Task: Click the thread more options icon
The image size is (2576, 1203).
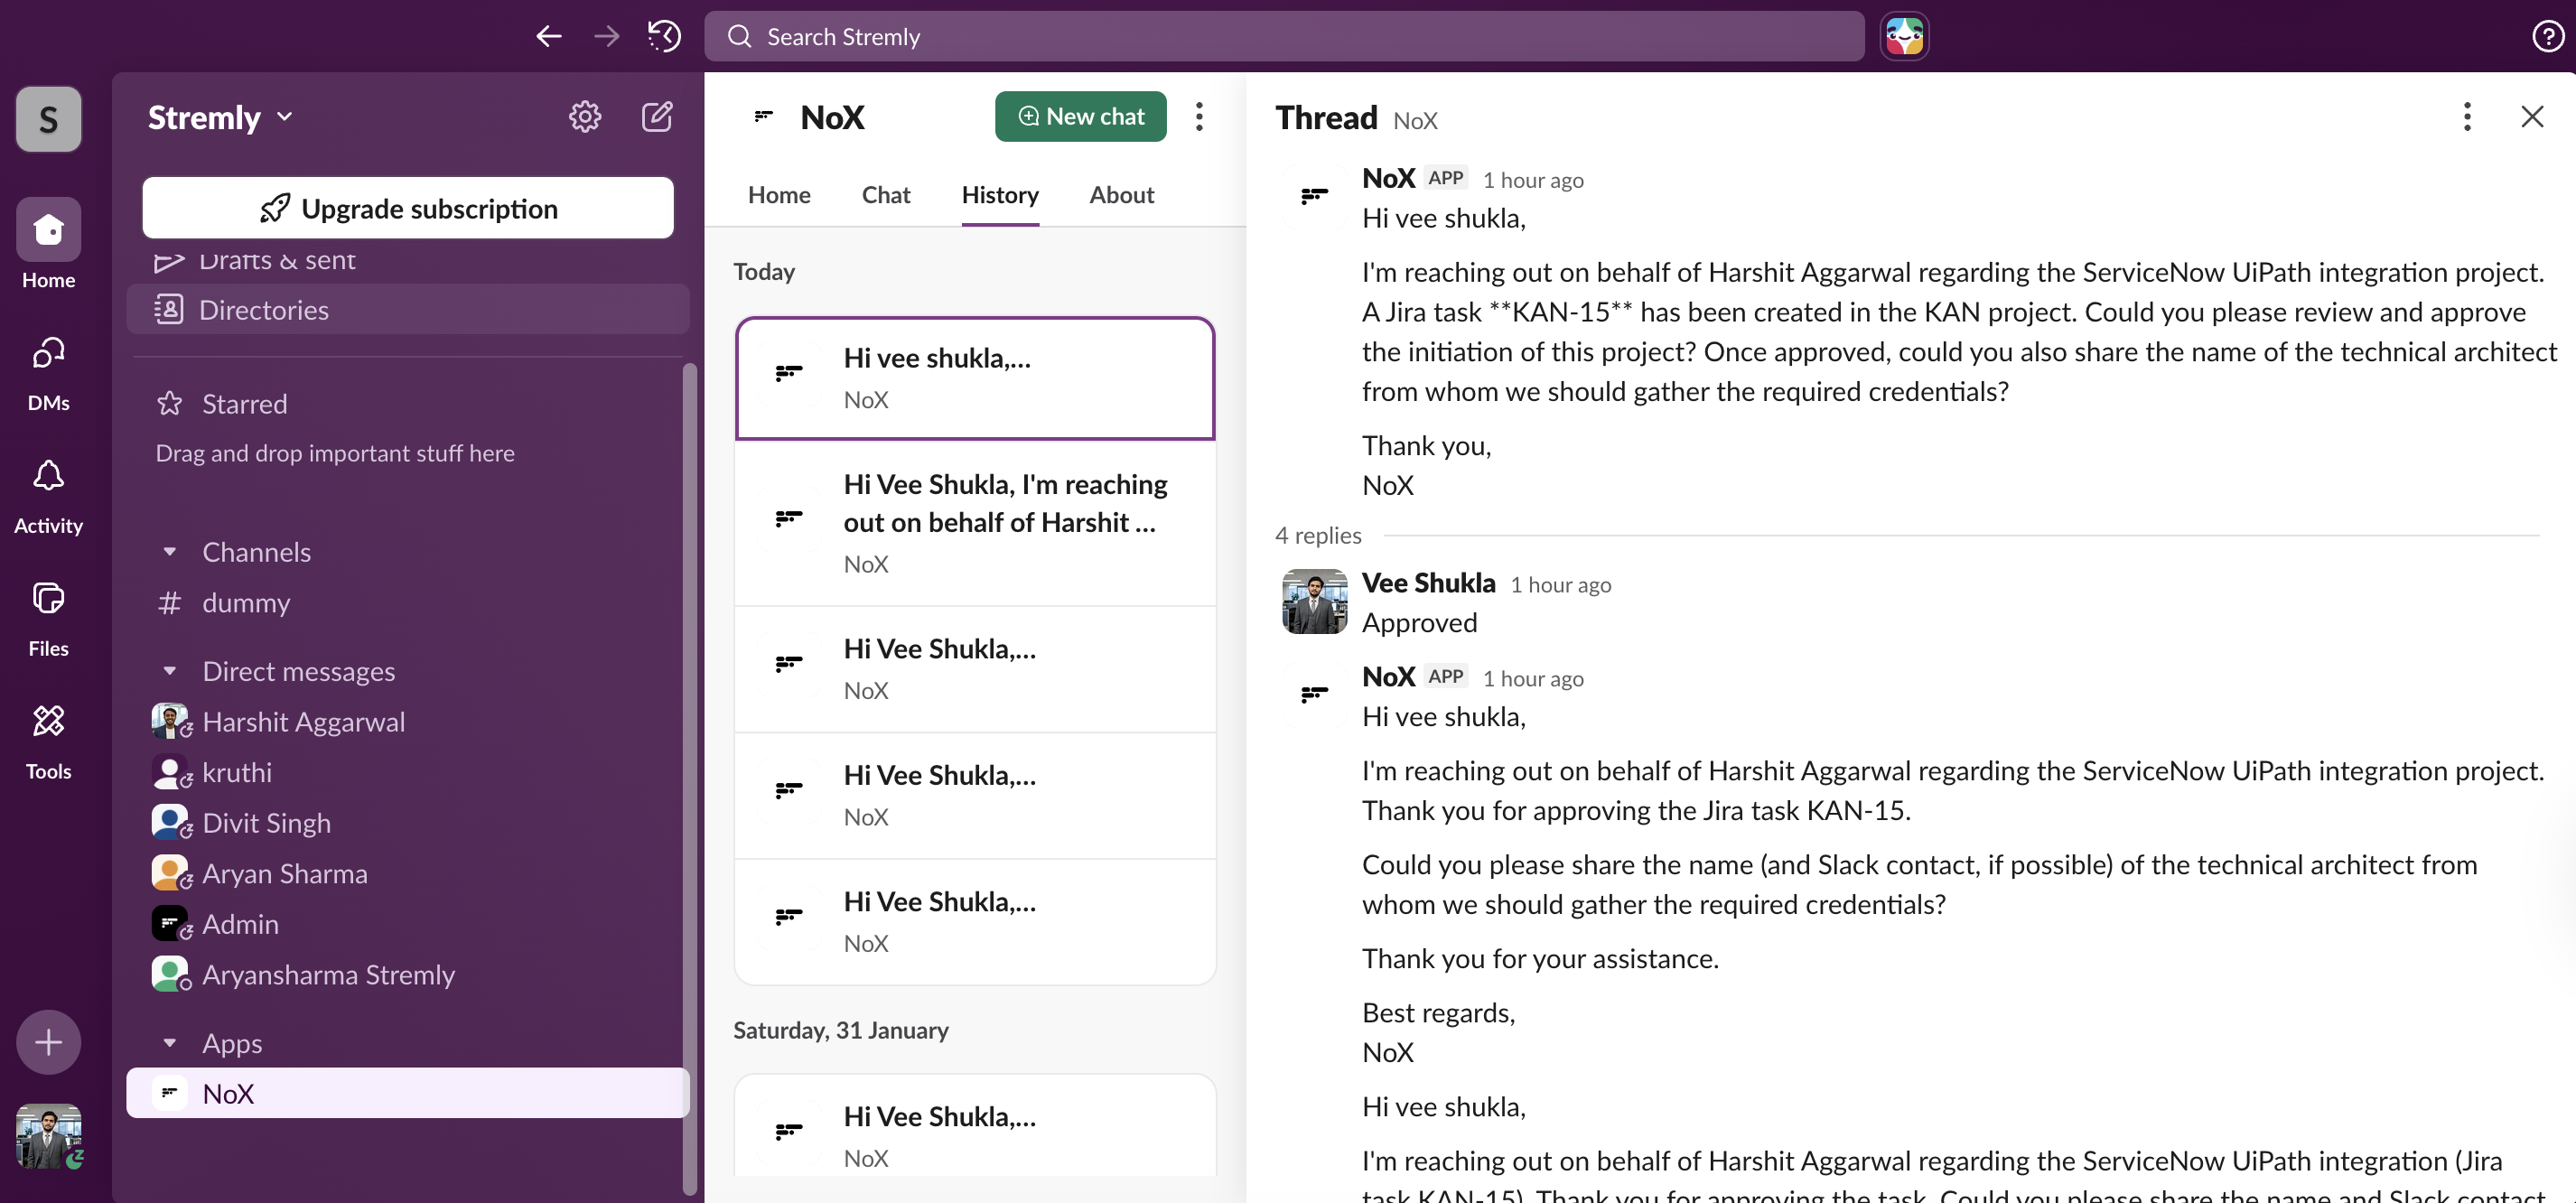Action: click(2466, 117)
